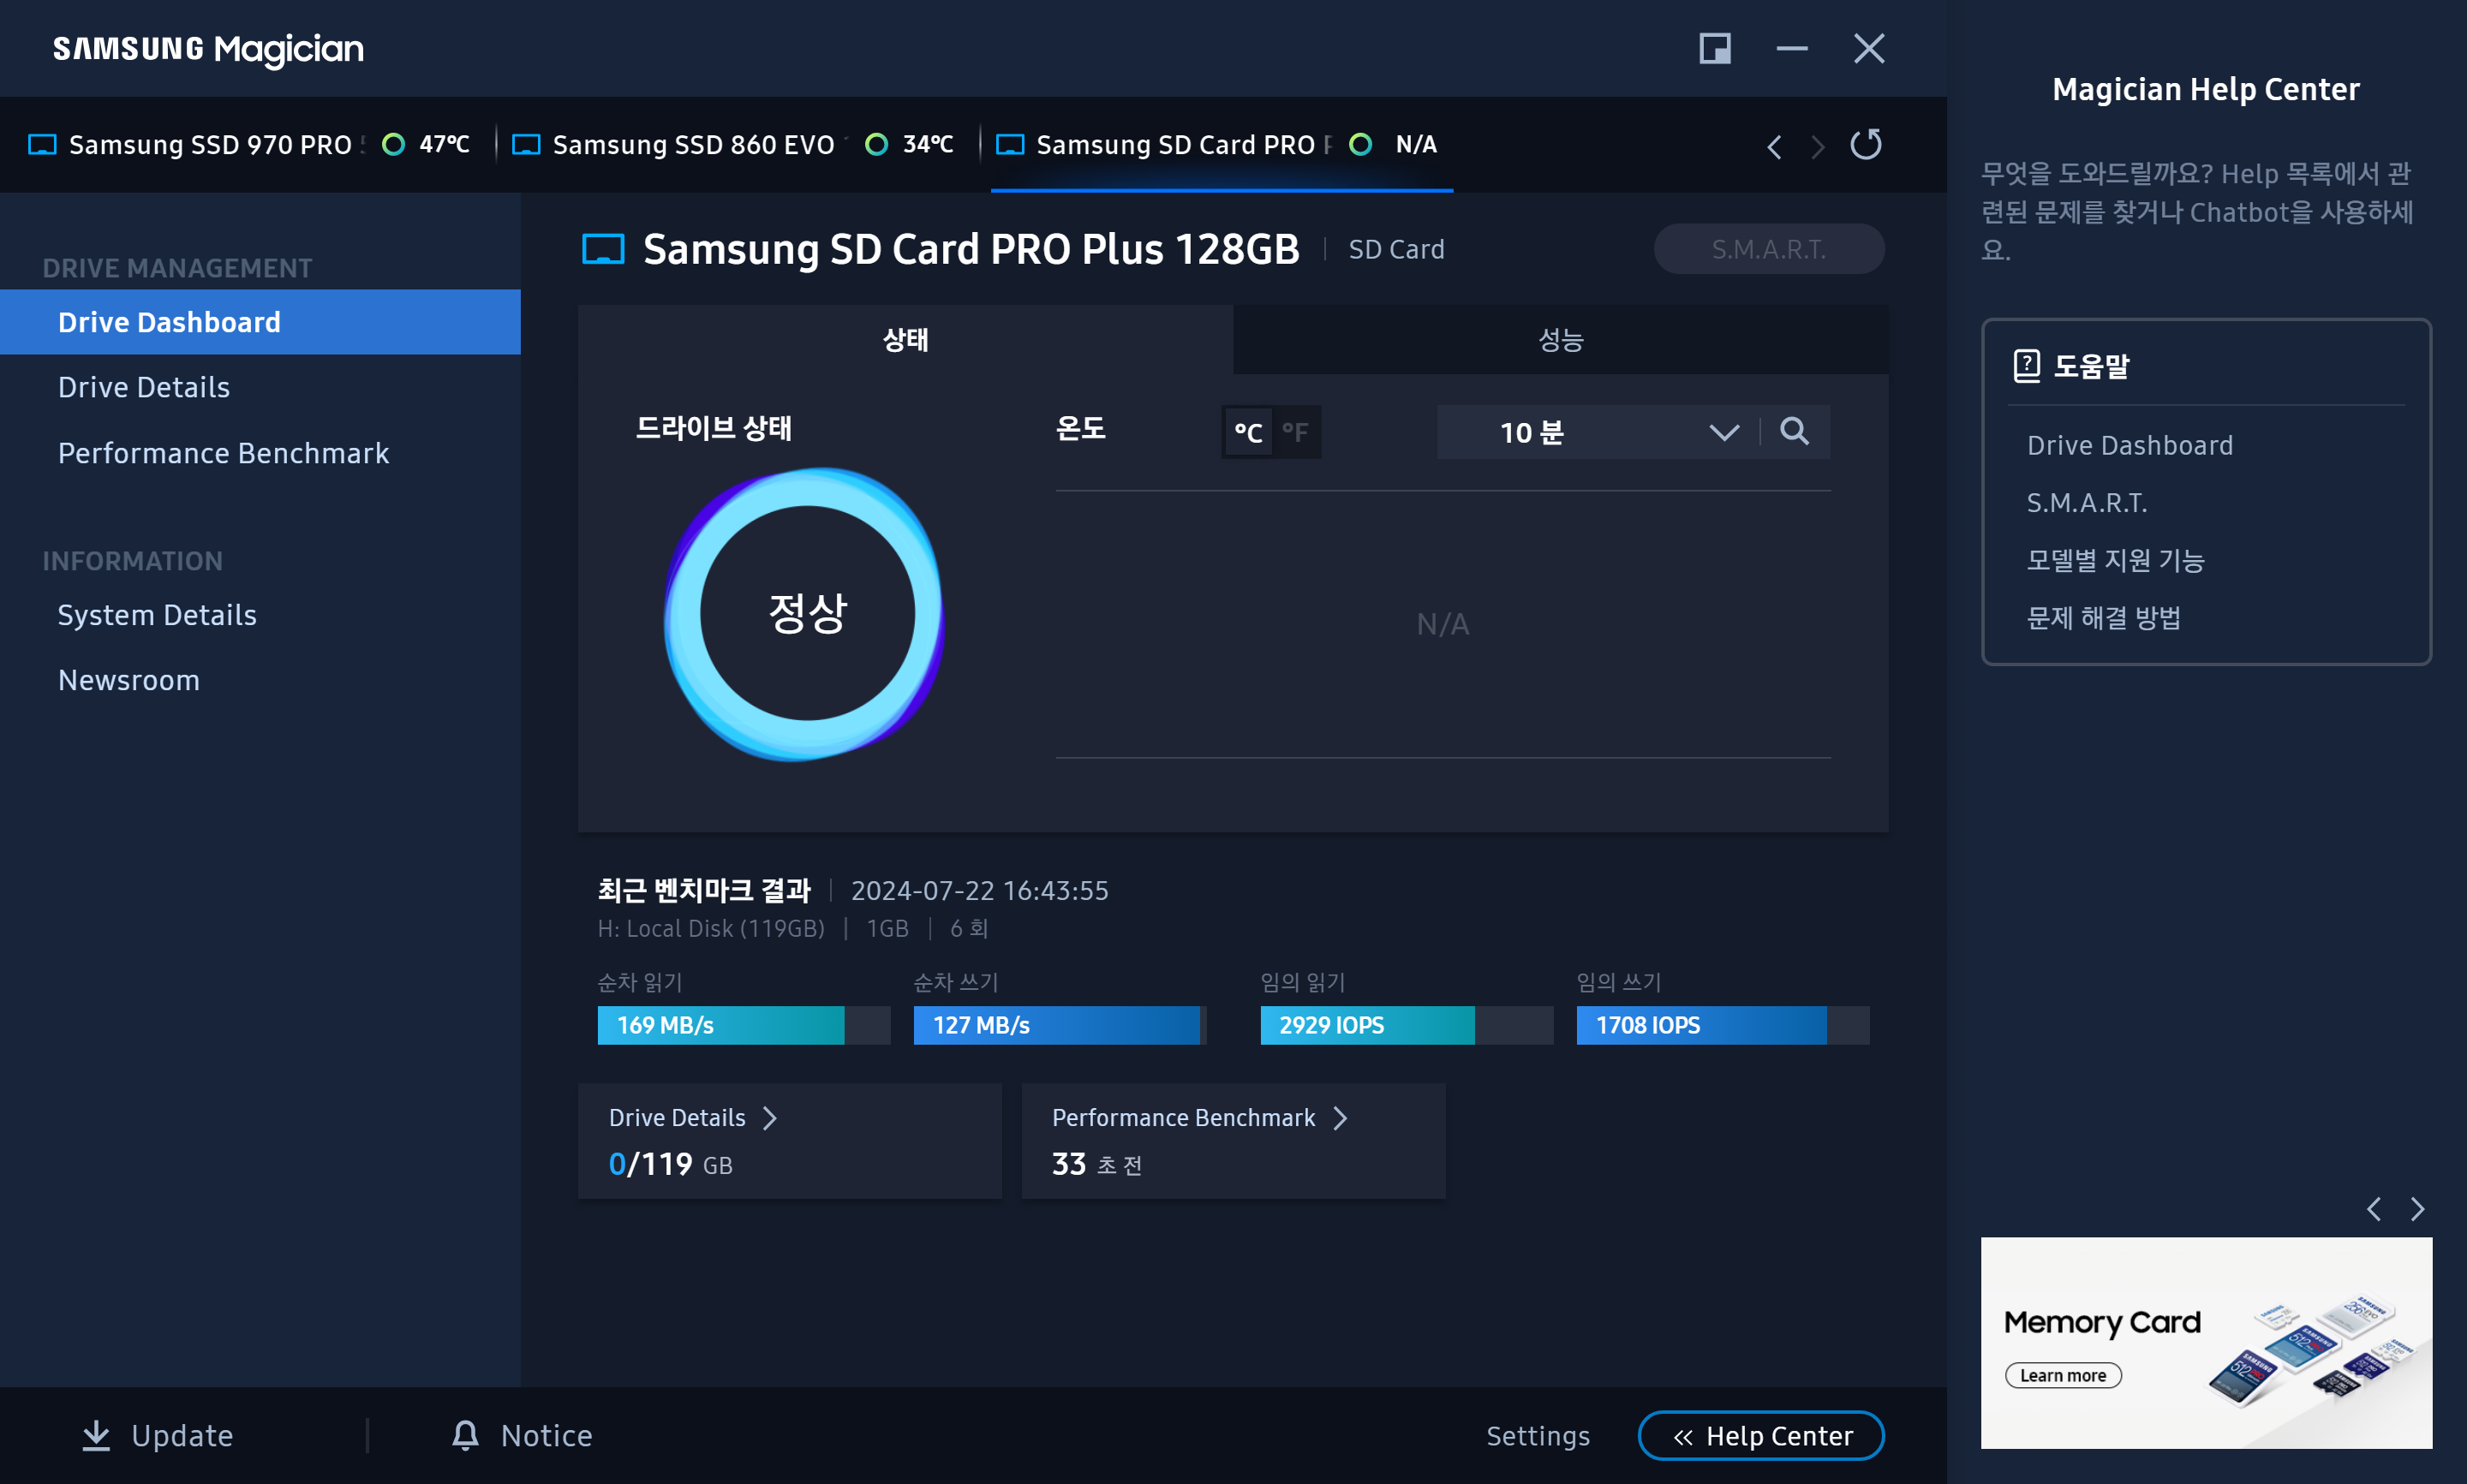
Task: Click the 127 MB/s sequential write bar
Action: [1059, 1025]
